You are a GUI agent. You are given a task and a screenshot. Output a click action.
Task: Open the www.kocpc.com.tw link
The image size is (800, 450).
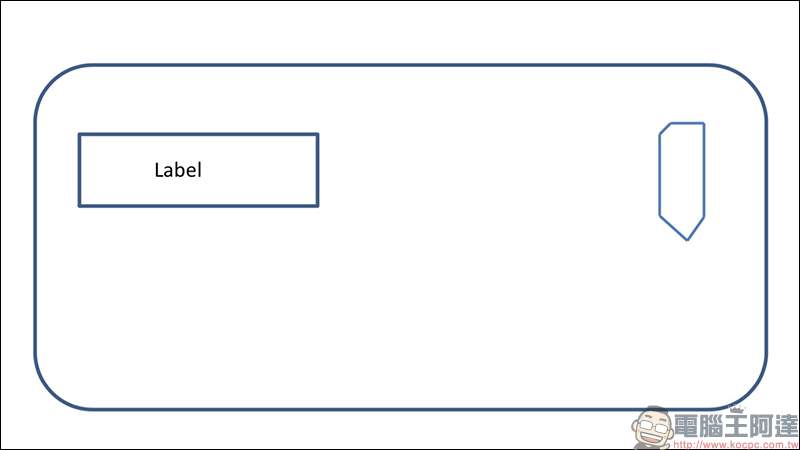tap(735, 445)
